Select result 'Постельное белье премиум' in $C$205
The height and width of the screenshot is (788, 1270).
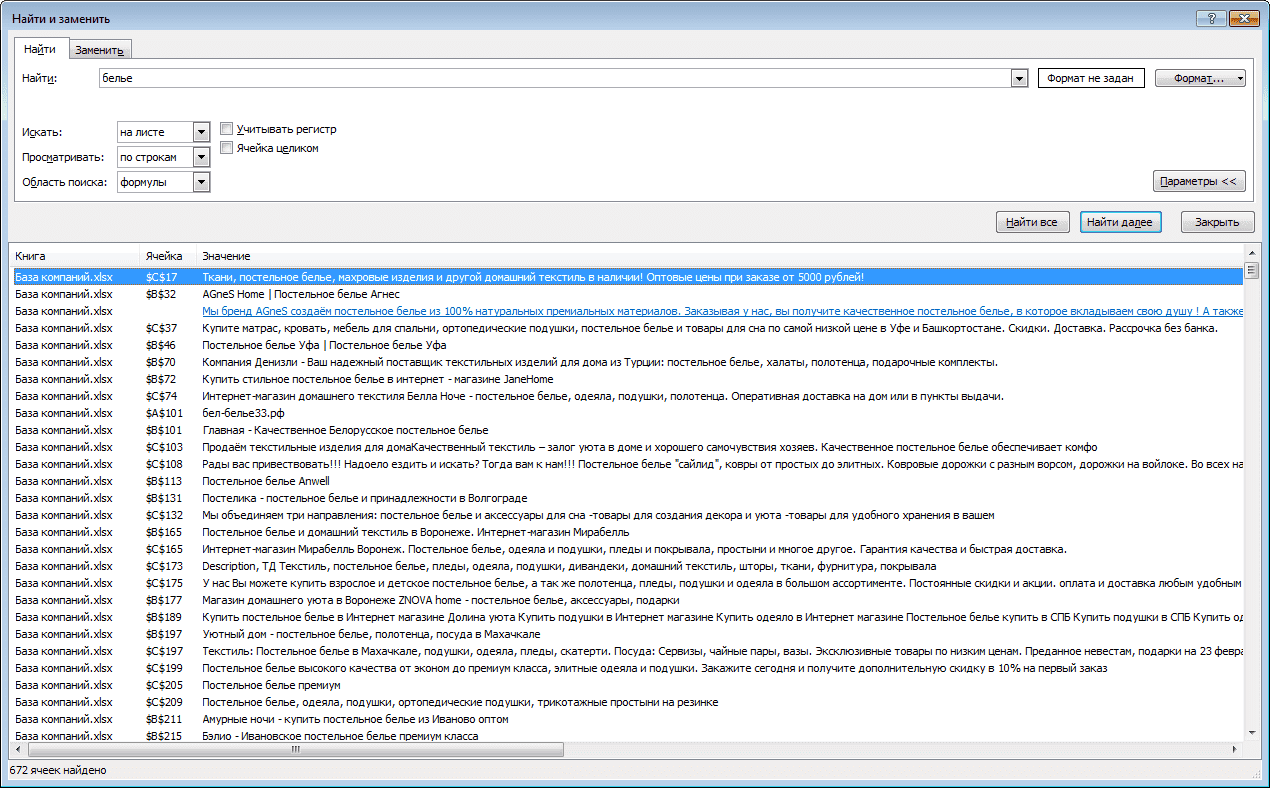point(627,685)
